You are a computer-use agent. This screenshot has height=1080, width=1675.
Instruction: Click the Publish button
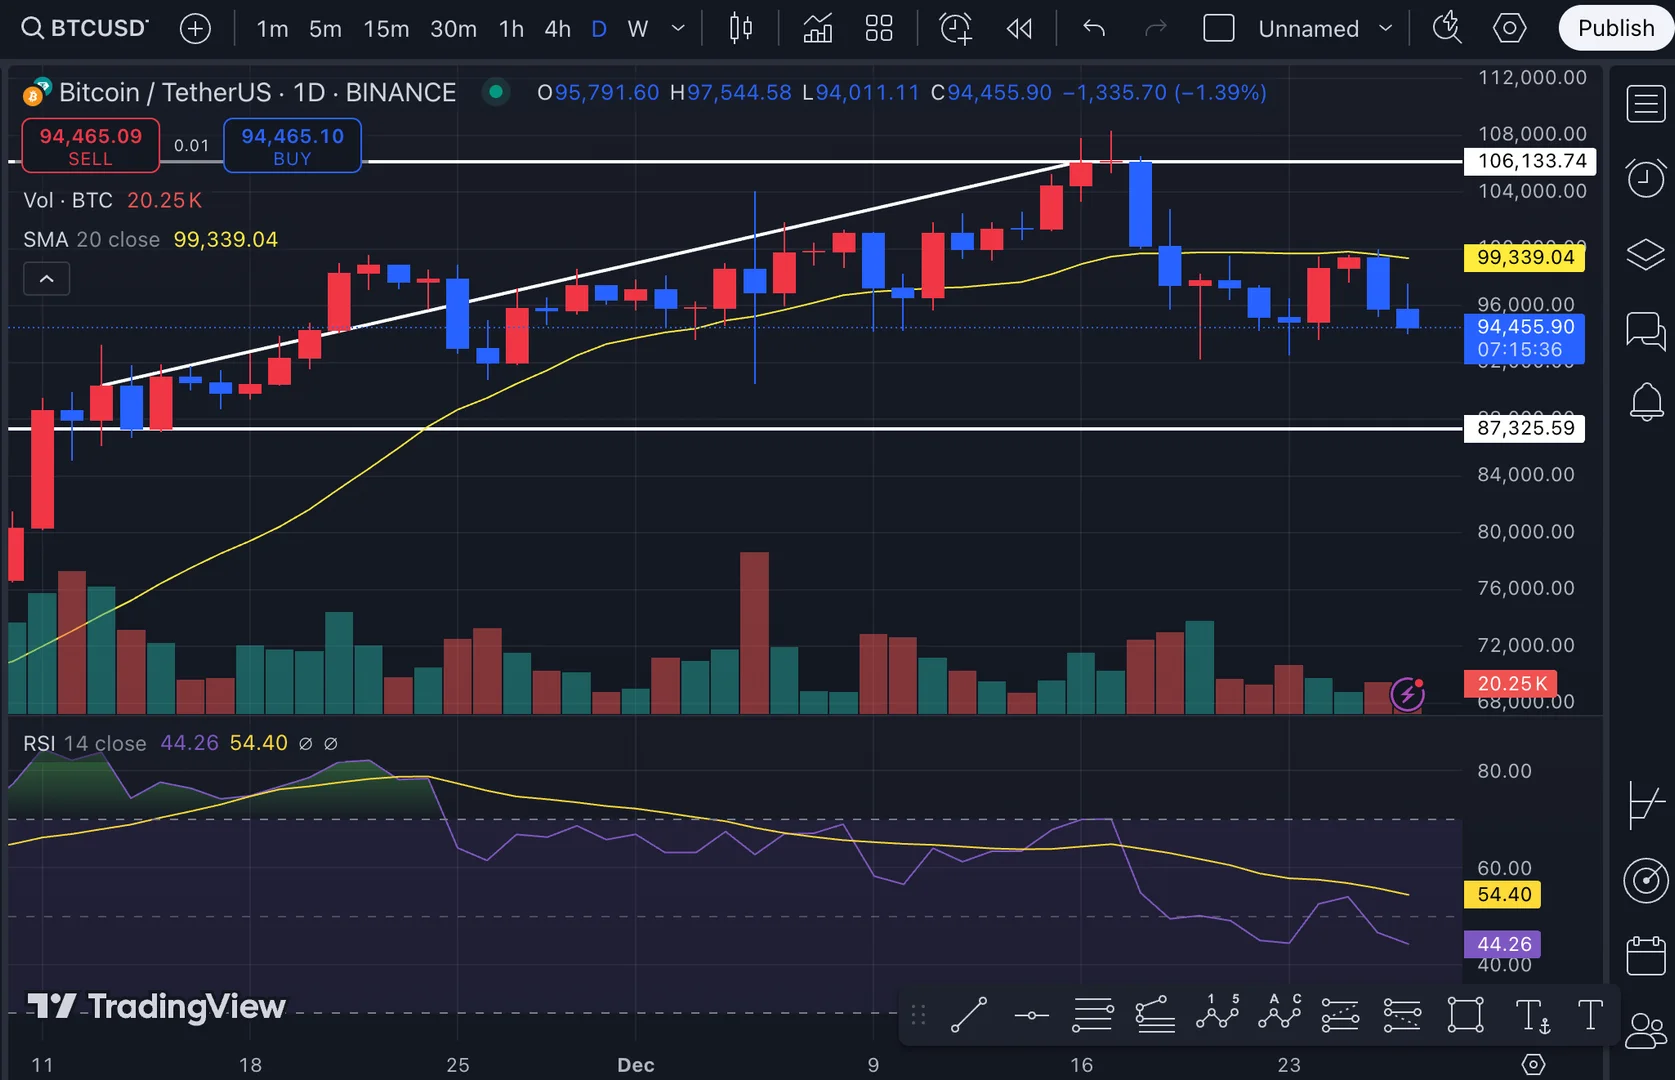[x=1616, y=28]
